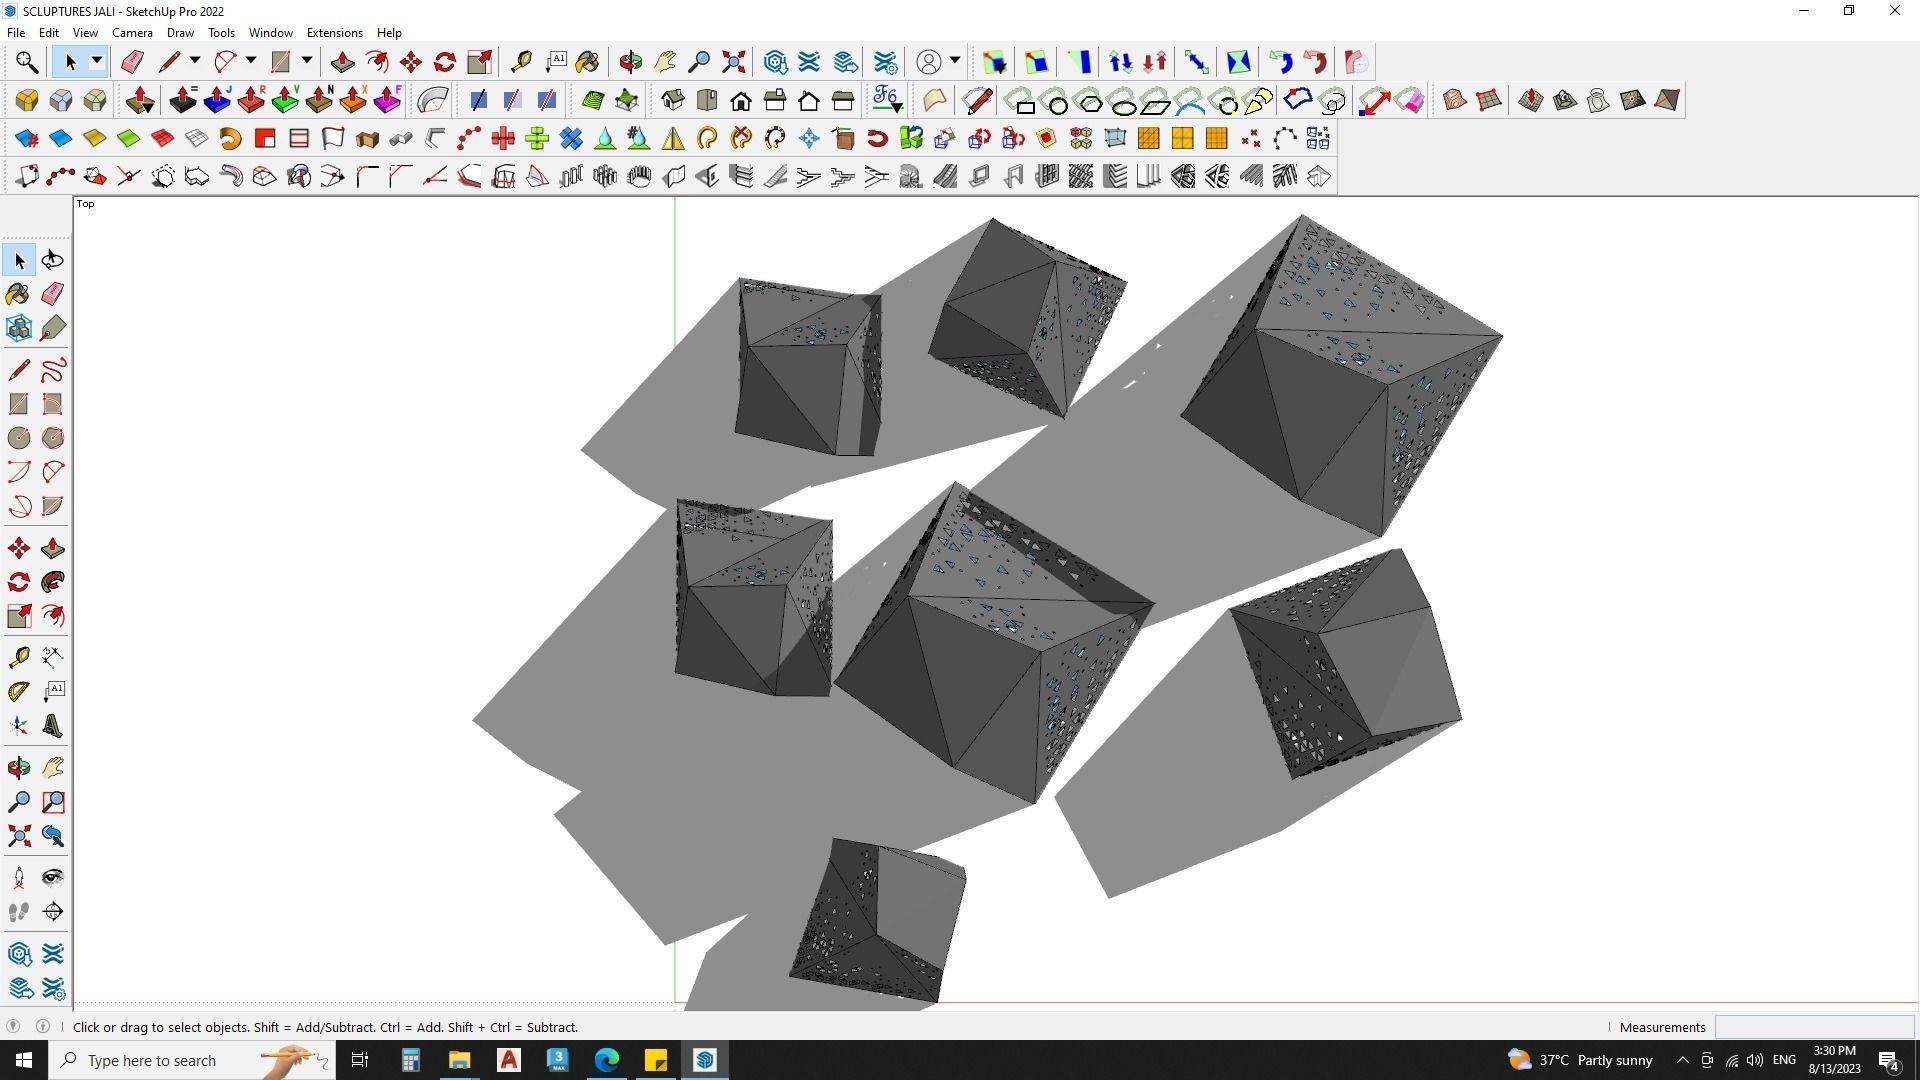Open the weather widget showing 37°C
Image resolution: width=1920 pixels, height=1080 pixels.
1580,1060
